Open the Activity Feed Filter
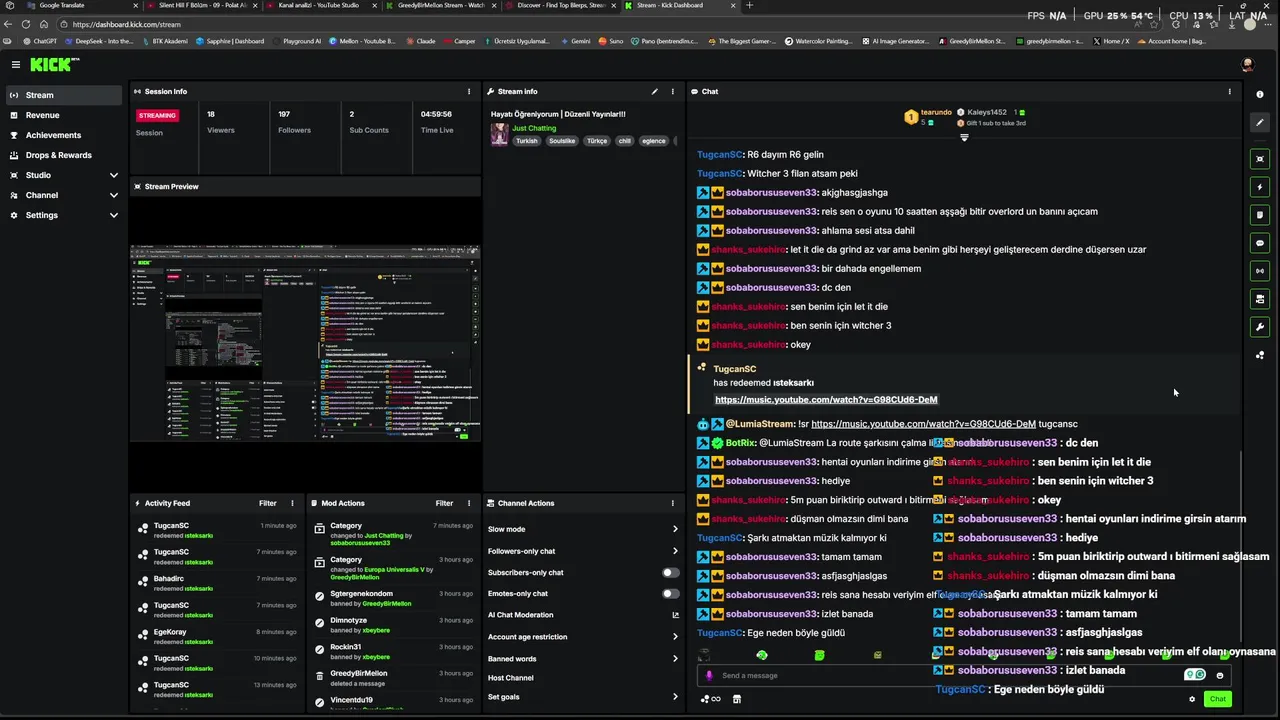 pos(268,503)
